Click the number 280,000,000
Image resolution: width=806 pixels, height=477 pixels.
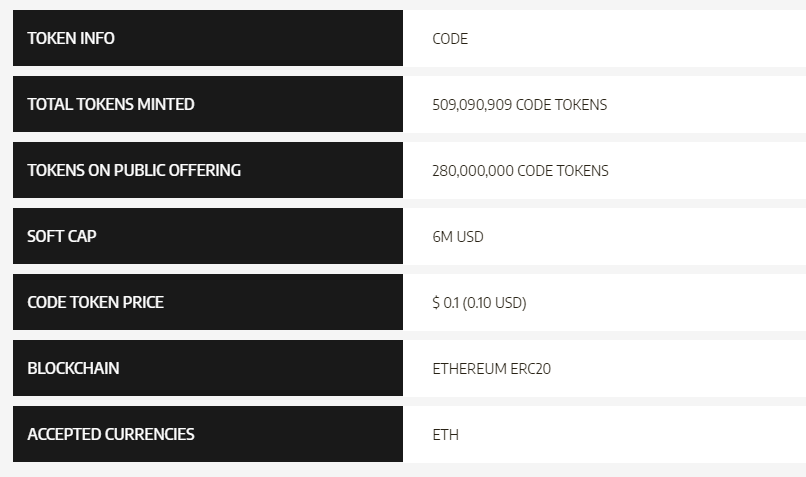point(473,171)
